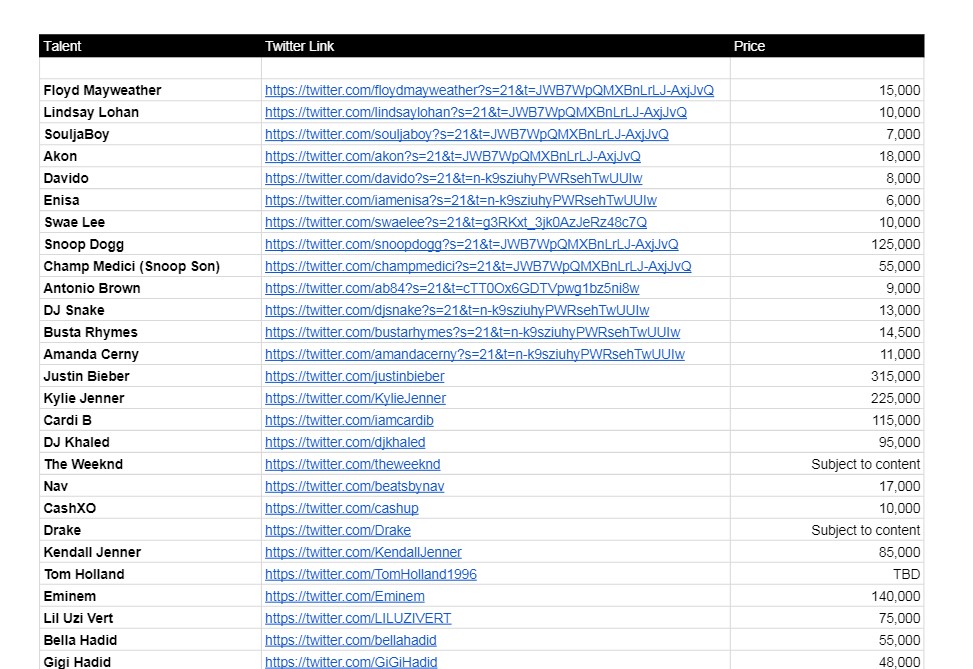Open the GiGiHadid Twitter link
973x669 pixels.
pos(351,662)
